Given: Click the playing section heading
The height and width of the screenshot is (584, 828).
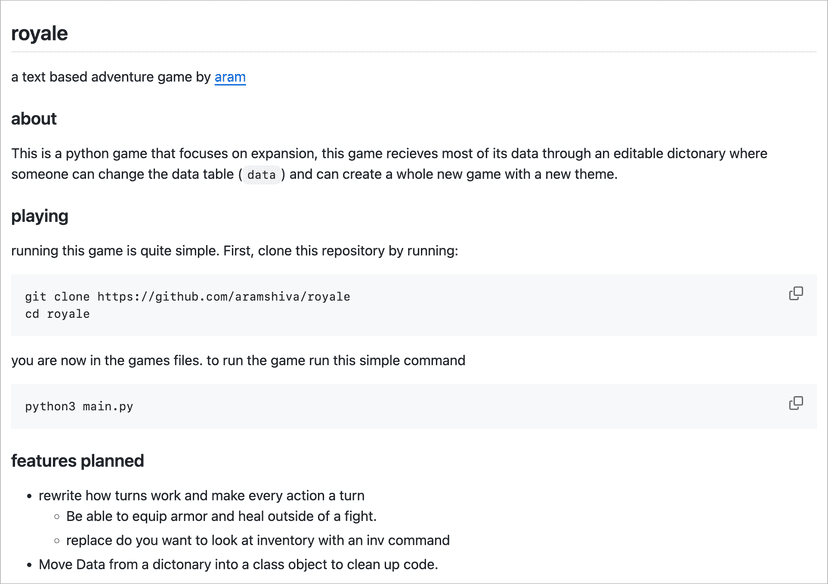Looking at the screenshot, I should click(x=40, y=216).
